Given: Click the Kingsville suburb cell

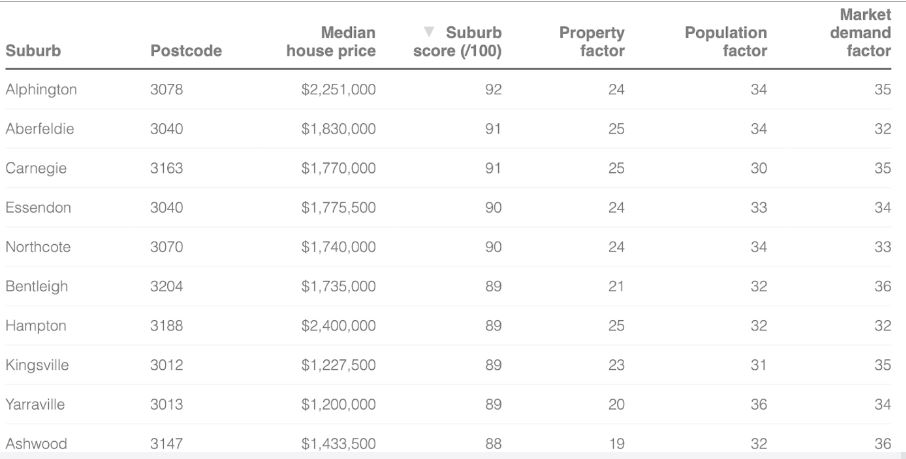Looking at the screenshot, I should click(x=37, y=365).
